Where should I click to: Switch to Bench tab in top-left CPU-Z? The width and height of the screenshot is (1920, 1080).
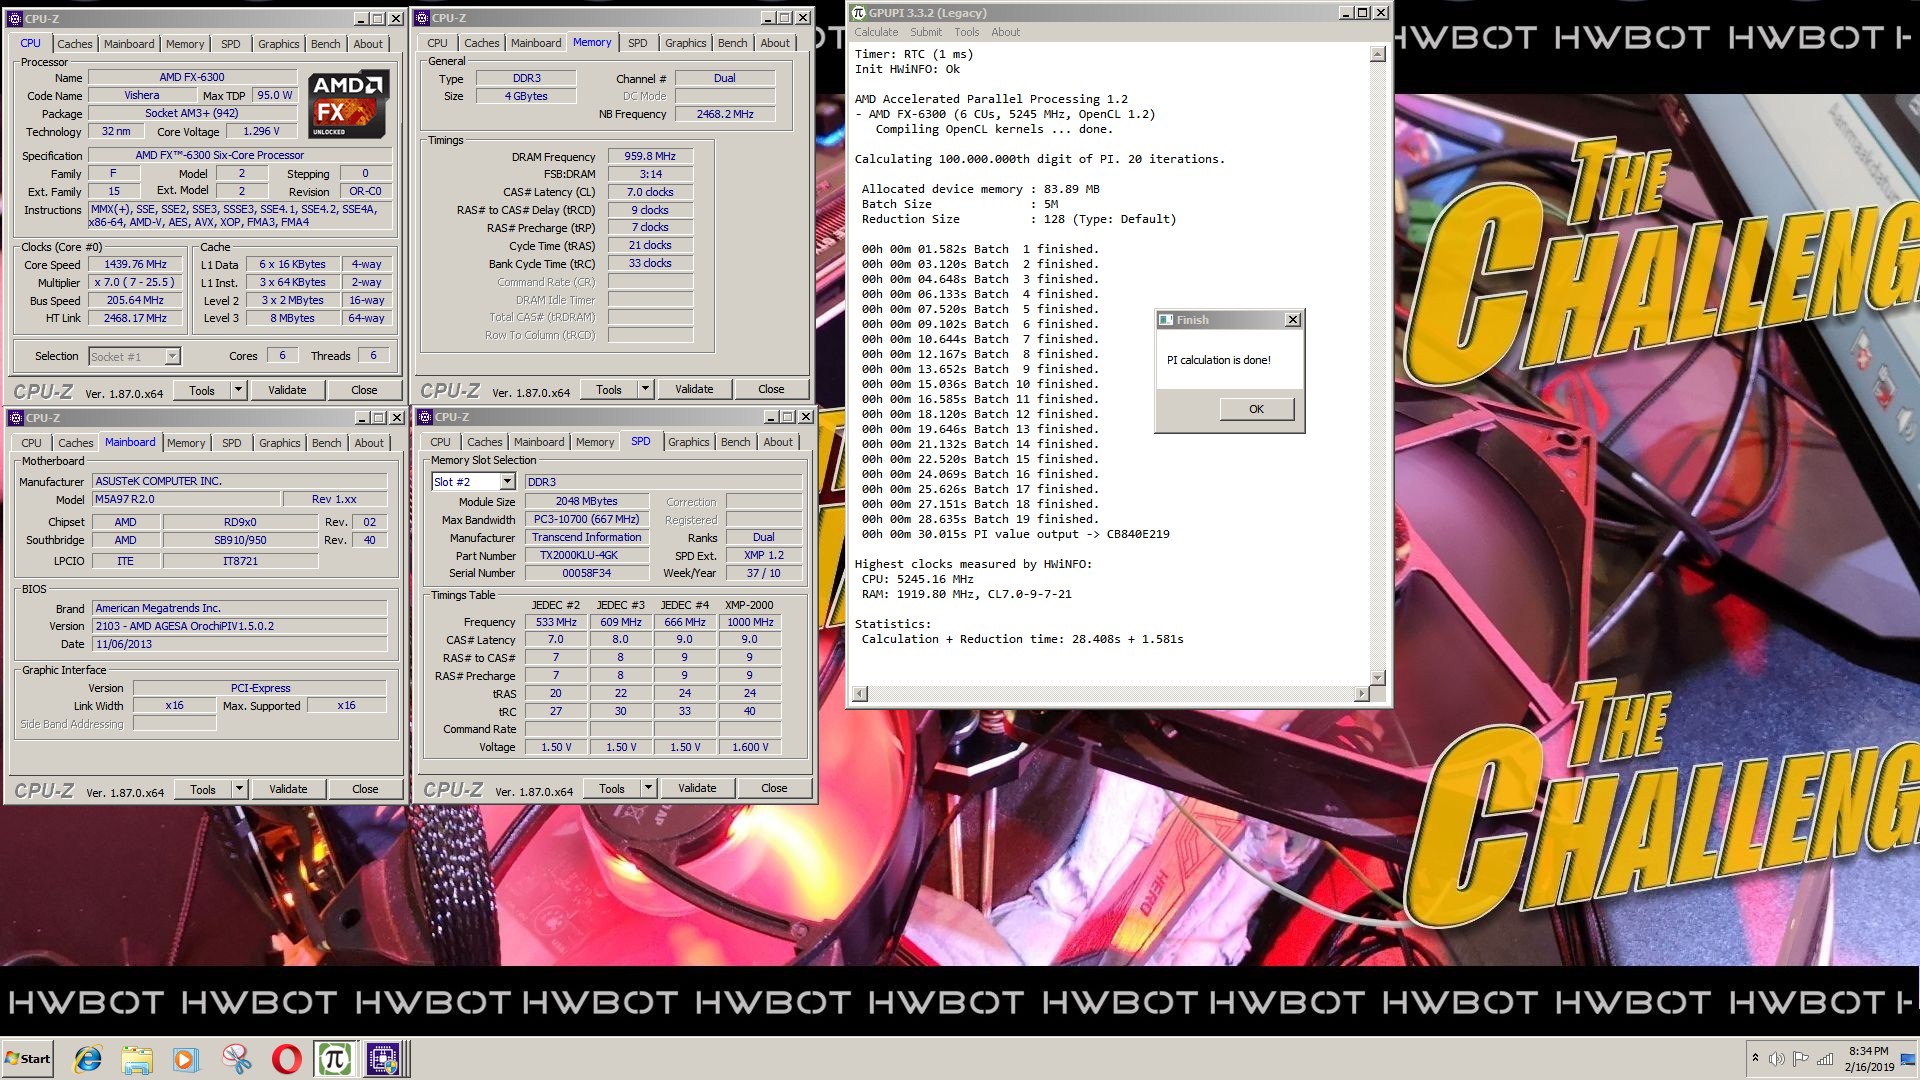pyautogui.click(x=325, y=44)
